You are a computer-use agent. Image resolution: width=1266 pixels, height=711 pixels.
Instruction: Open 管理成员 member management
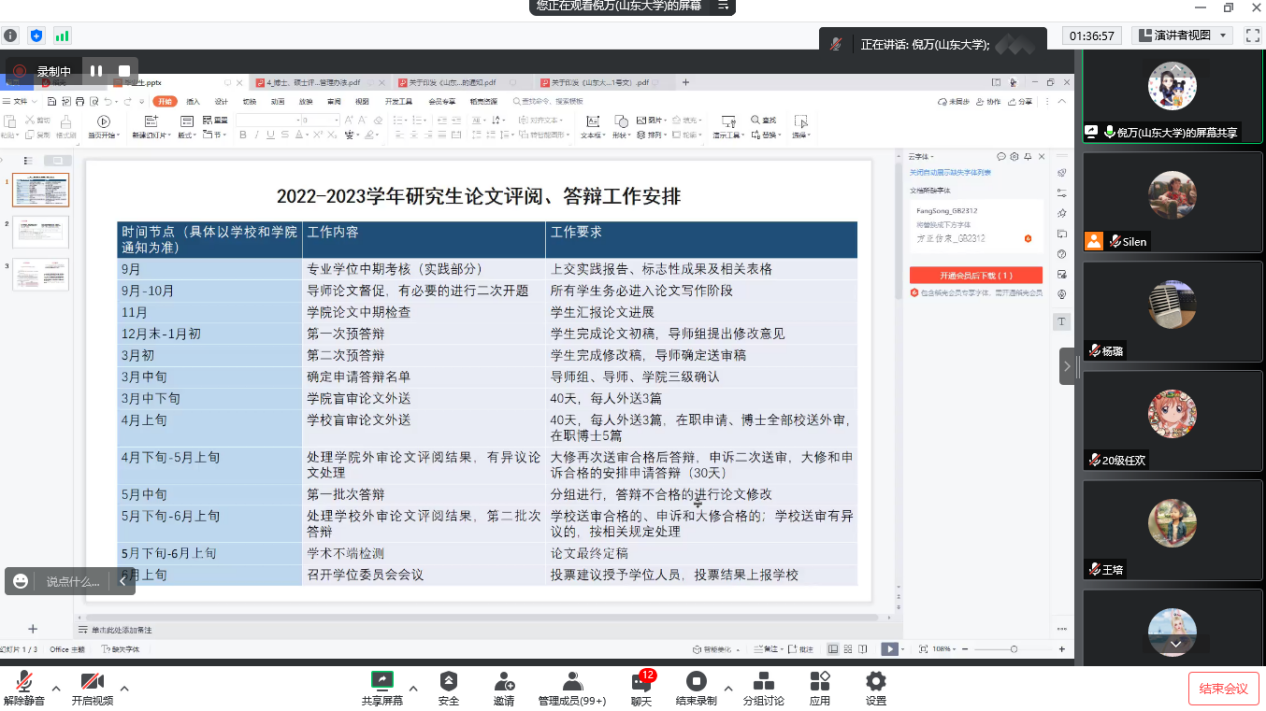coord(572,682)
